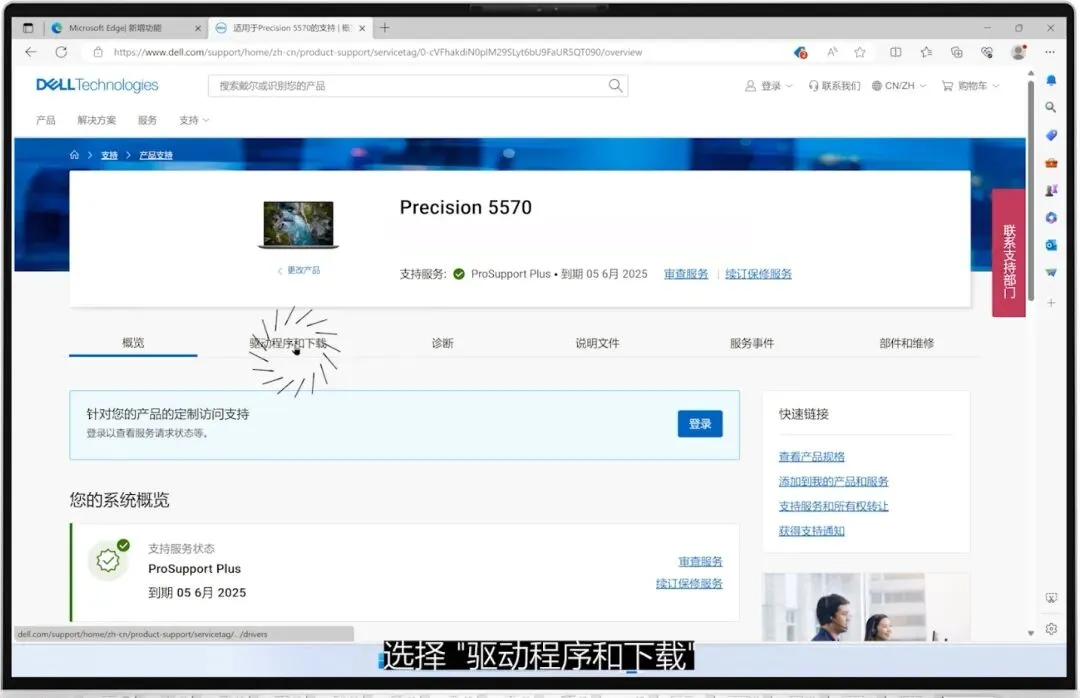Open Edge browser favorites star in address bar
The height and width of the screenshot is (698, 1080).
coord(860,51)
